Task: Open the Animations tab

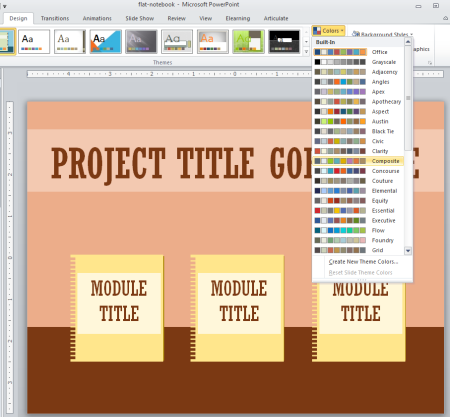Action: tap(97, 18)
